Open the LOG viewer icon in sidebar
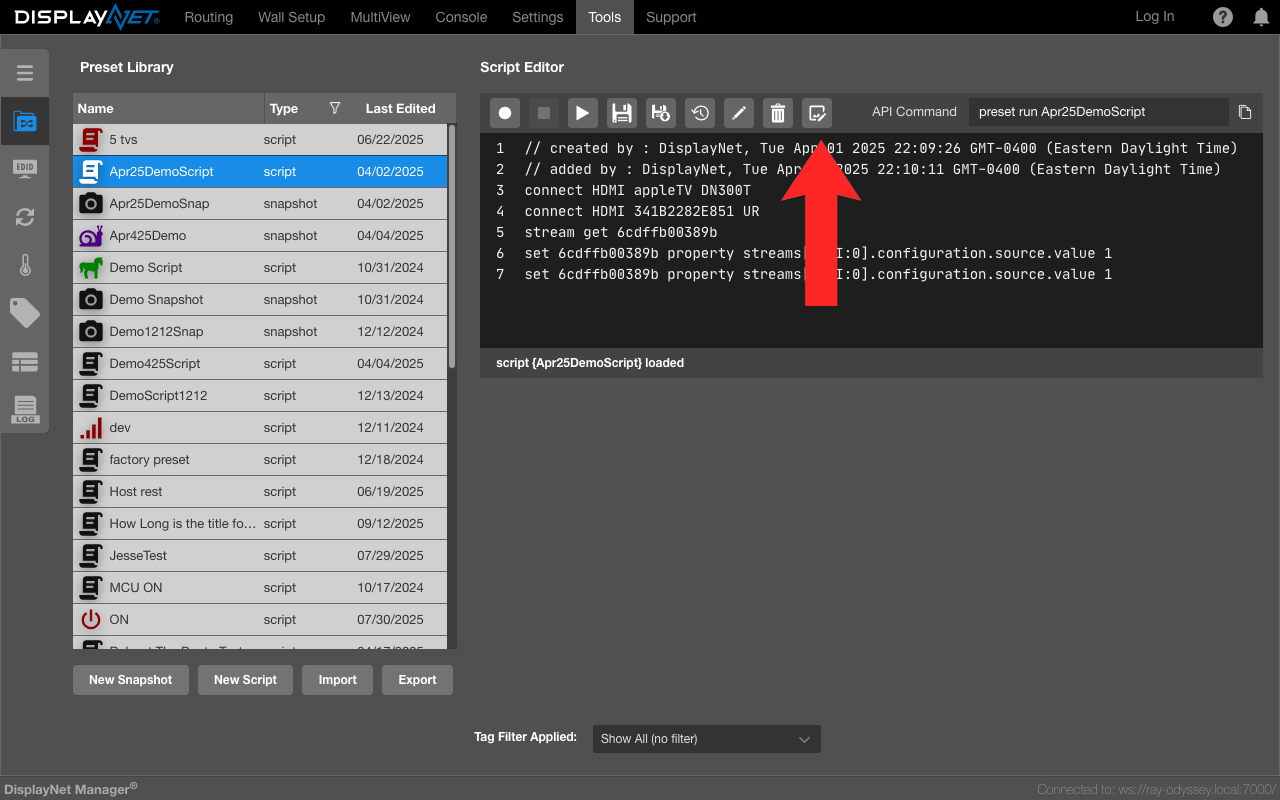The width and height of the screenshot is (1280, 800). pyautogui.click(x=25, y=410)
